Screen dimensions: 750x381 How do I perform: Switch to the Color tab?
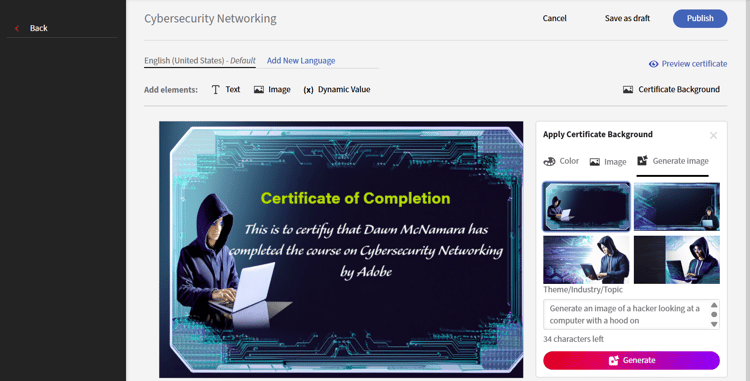(569, 161)
